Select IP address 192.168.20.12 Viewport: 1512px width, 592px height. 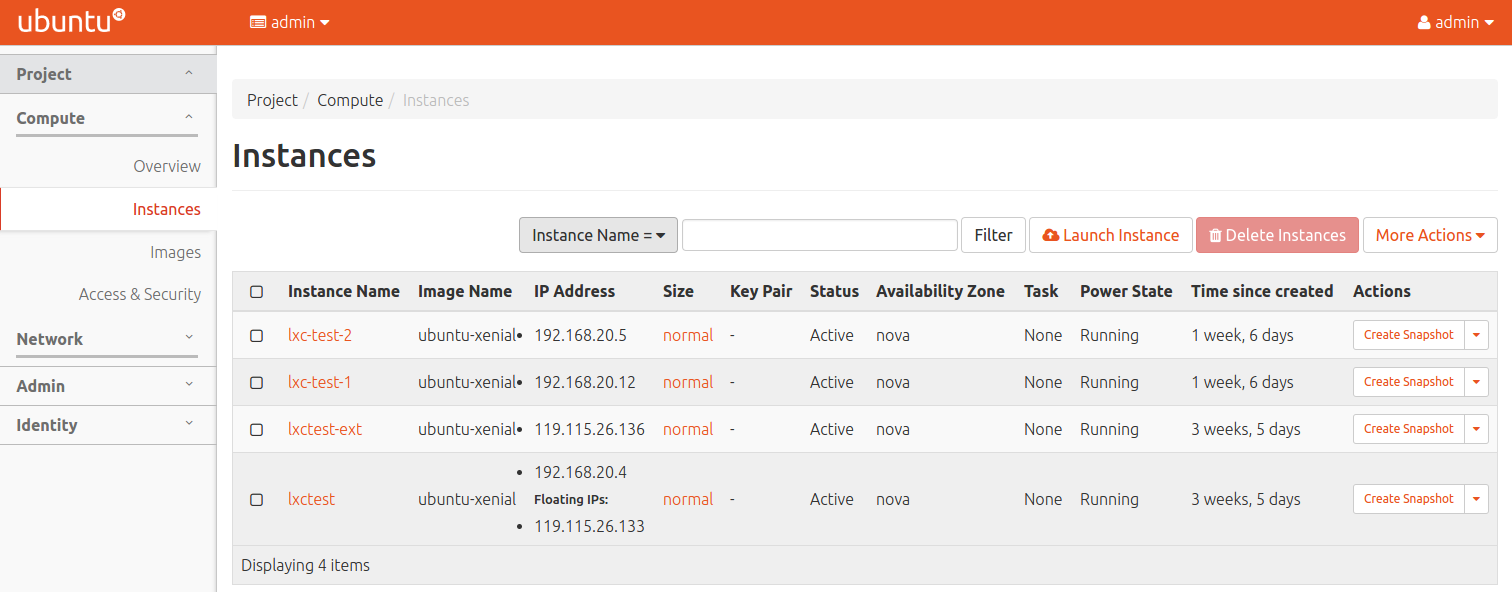click(x=584, y=382)
